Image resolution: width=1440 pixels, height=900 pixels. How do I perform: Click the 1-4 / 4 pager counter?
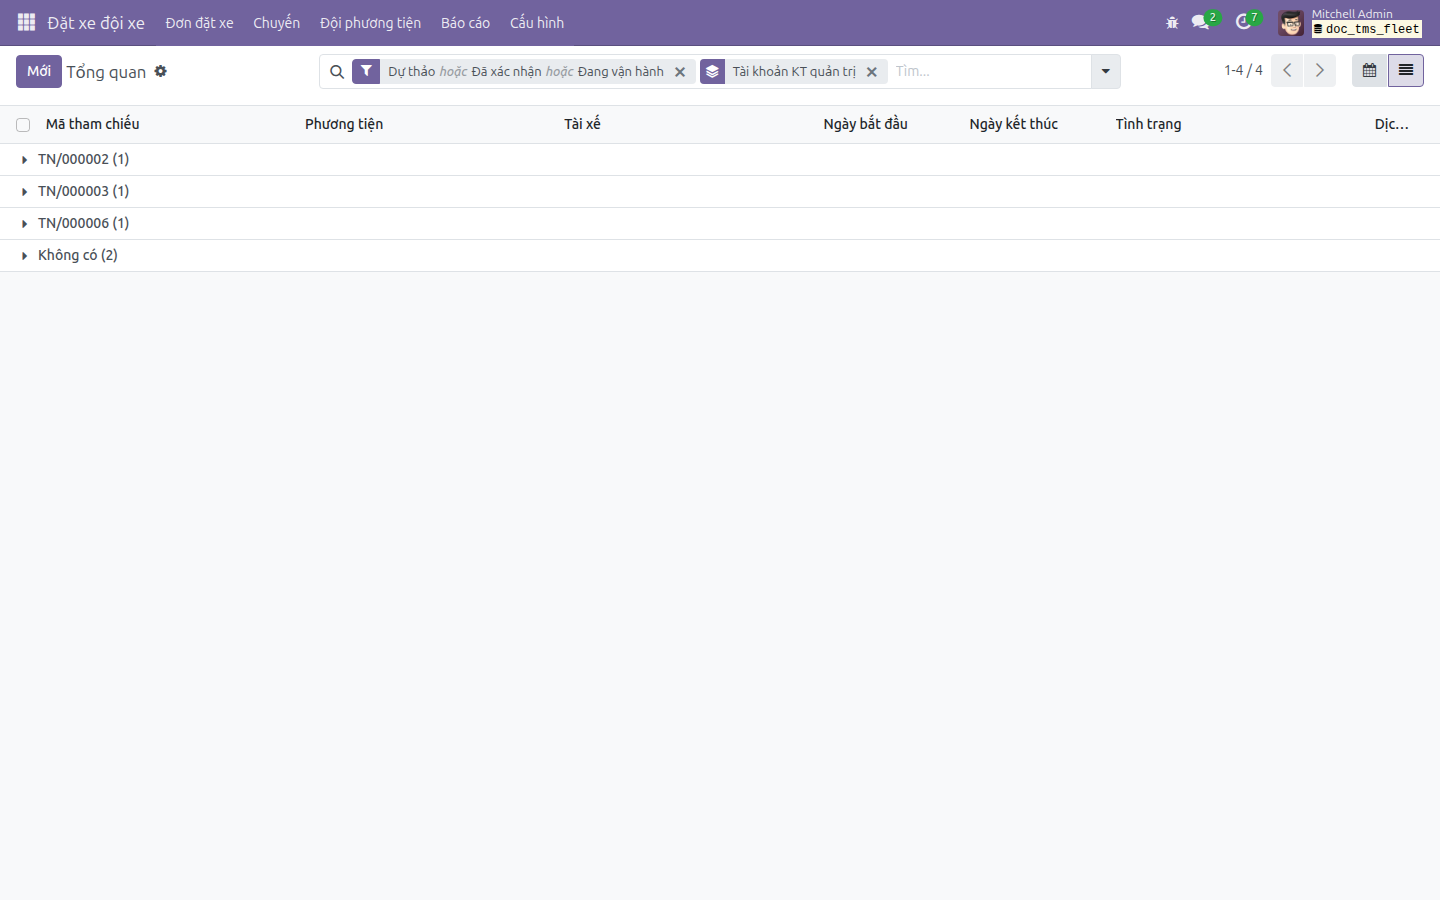coord(1243,70)
